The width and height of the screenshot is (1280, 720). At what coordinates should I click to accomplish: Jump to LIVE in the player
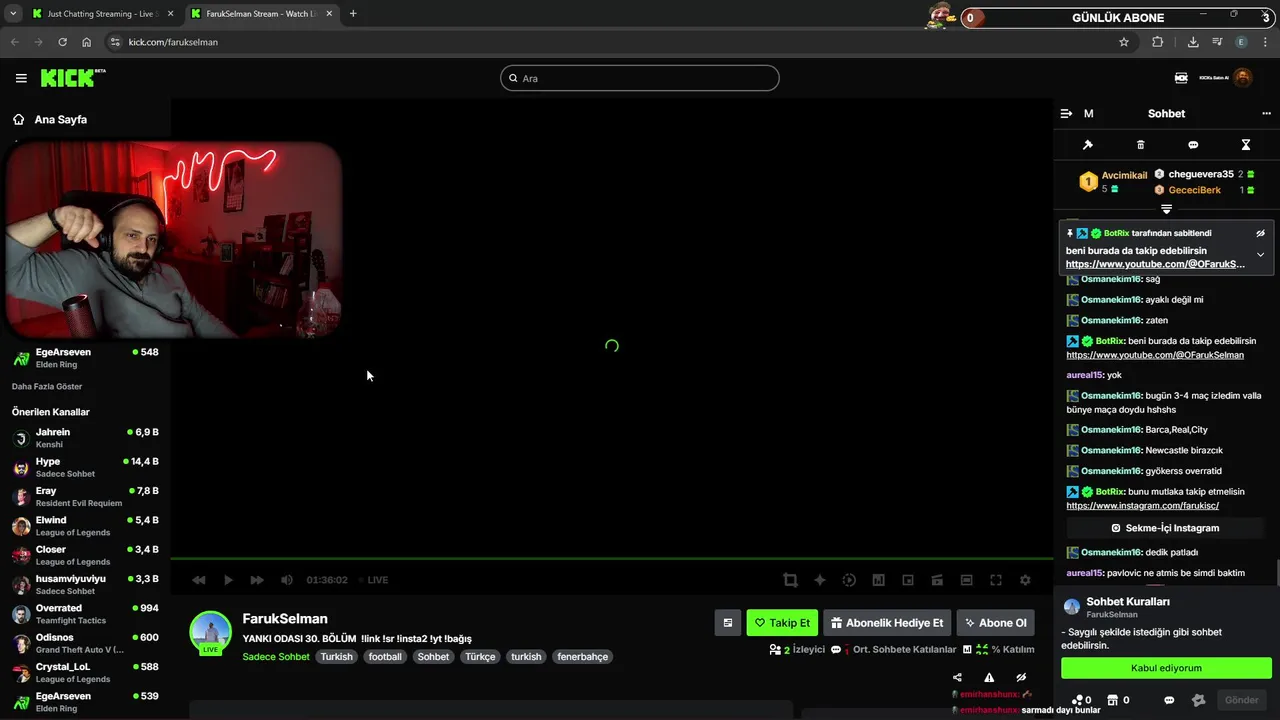pos(374,580)
